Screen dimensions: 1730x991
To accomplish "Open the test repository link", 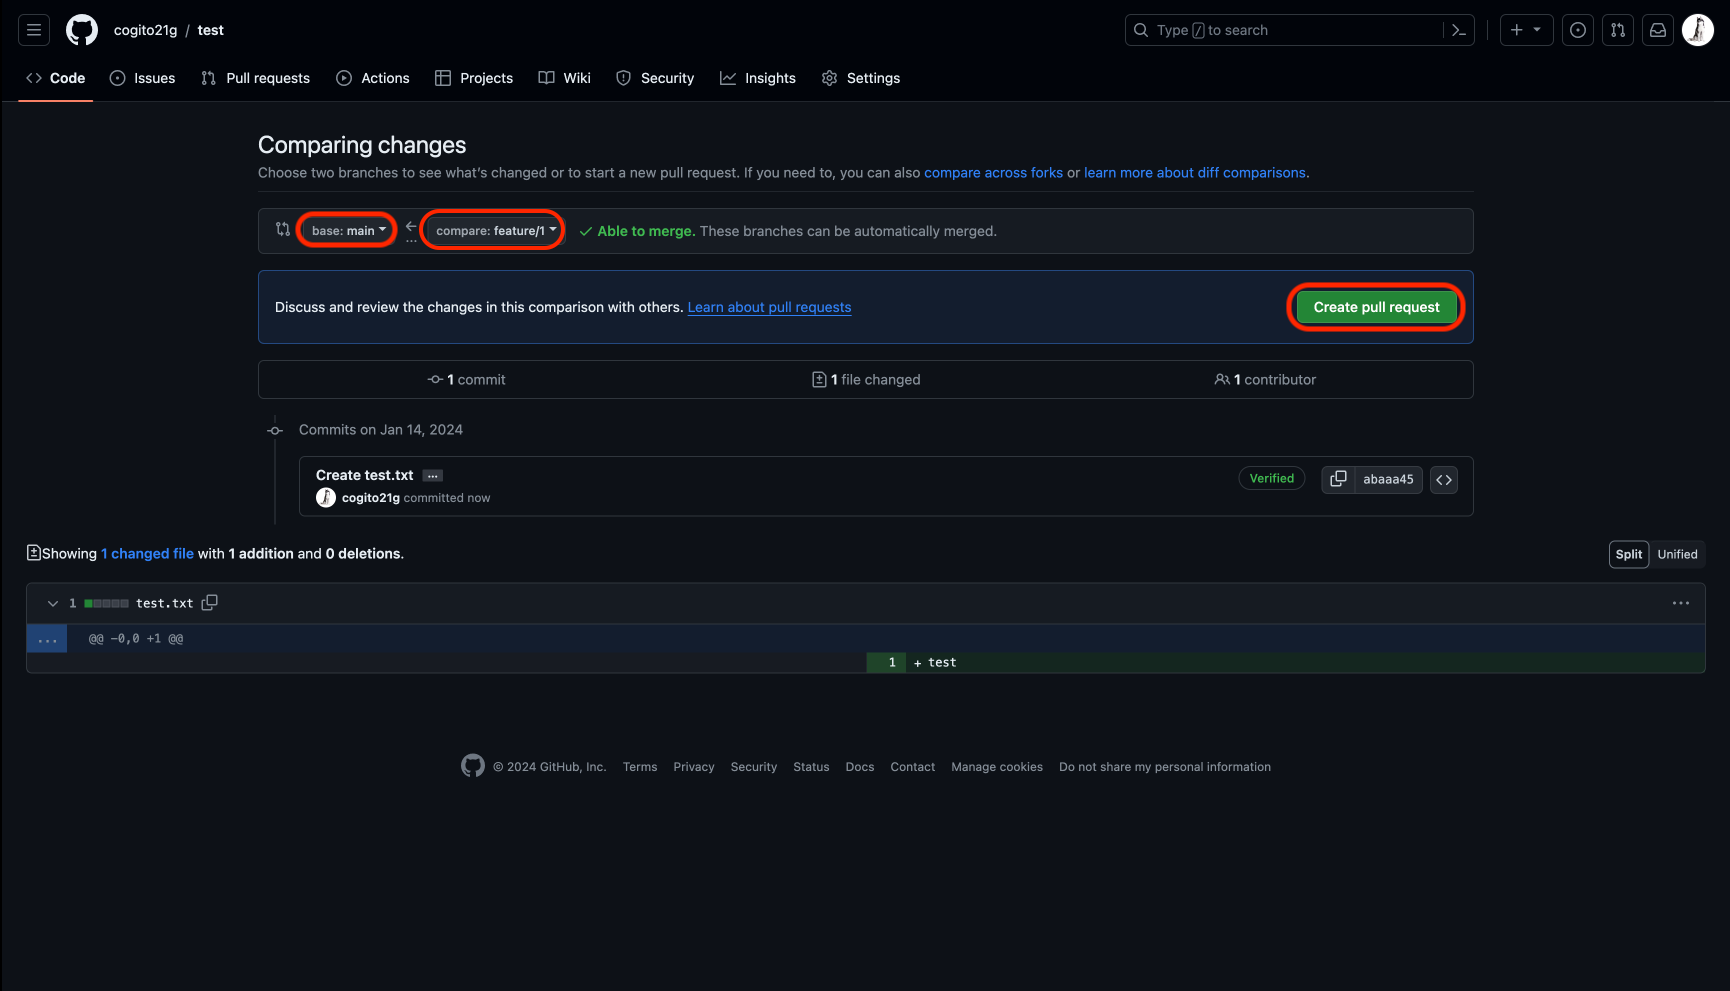I will pyautogui.click(x=211, y=30).
